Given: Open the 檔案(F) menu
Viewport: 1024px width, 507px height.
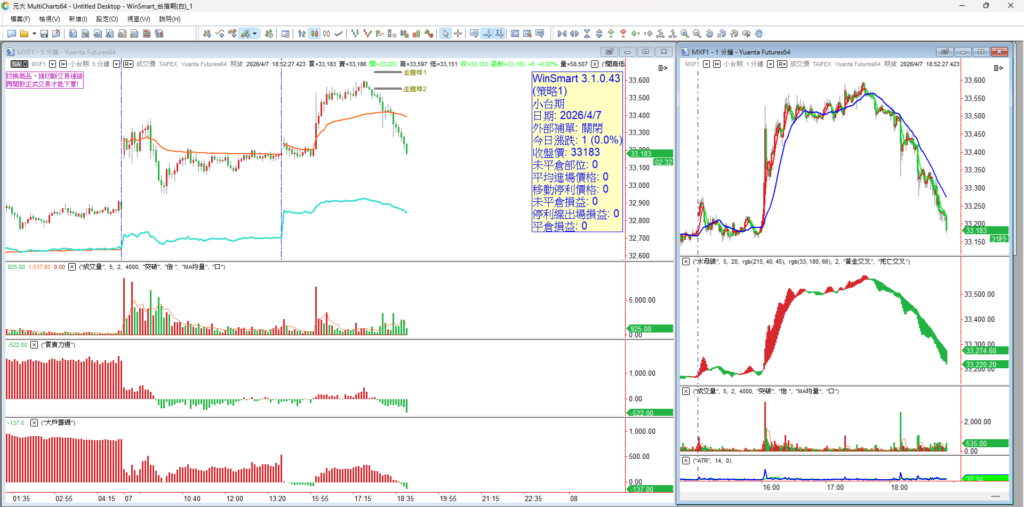Looking at the screenshot, I should (20, 19).
